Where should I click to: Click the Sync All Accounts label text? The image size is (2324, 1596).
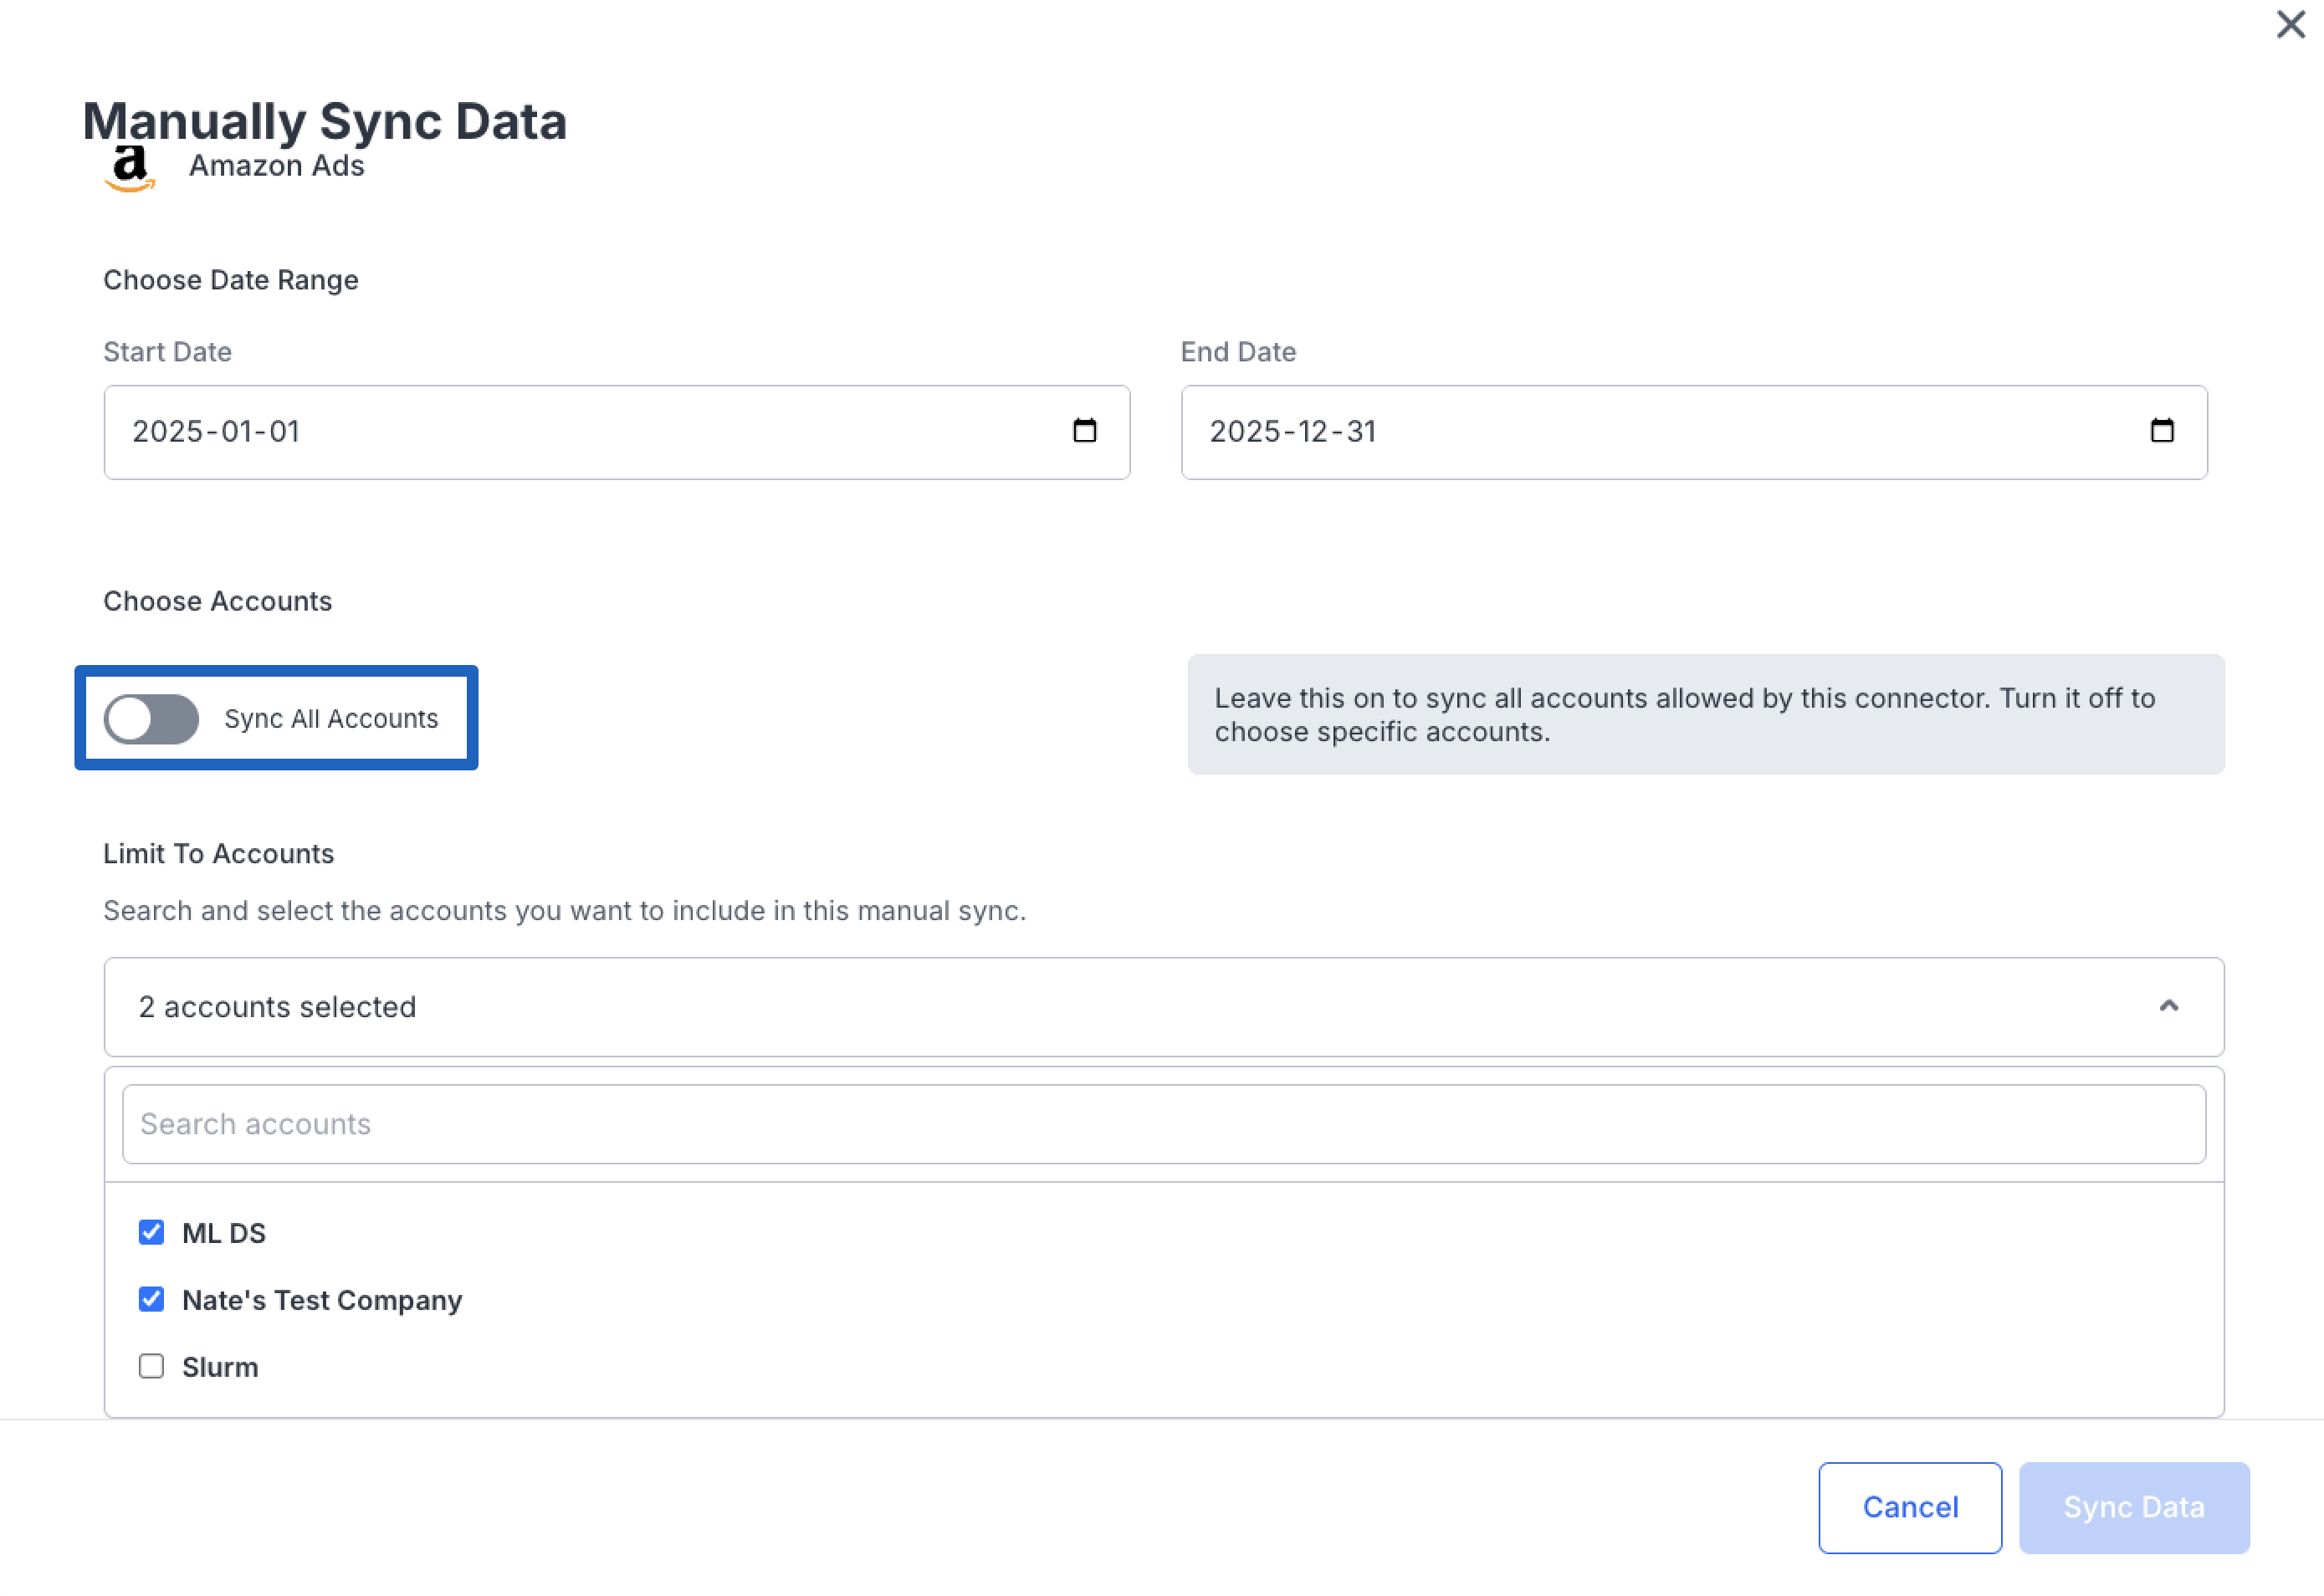[x=331, y=719]
